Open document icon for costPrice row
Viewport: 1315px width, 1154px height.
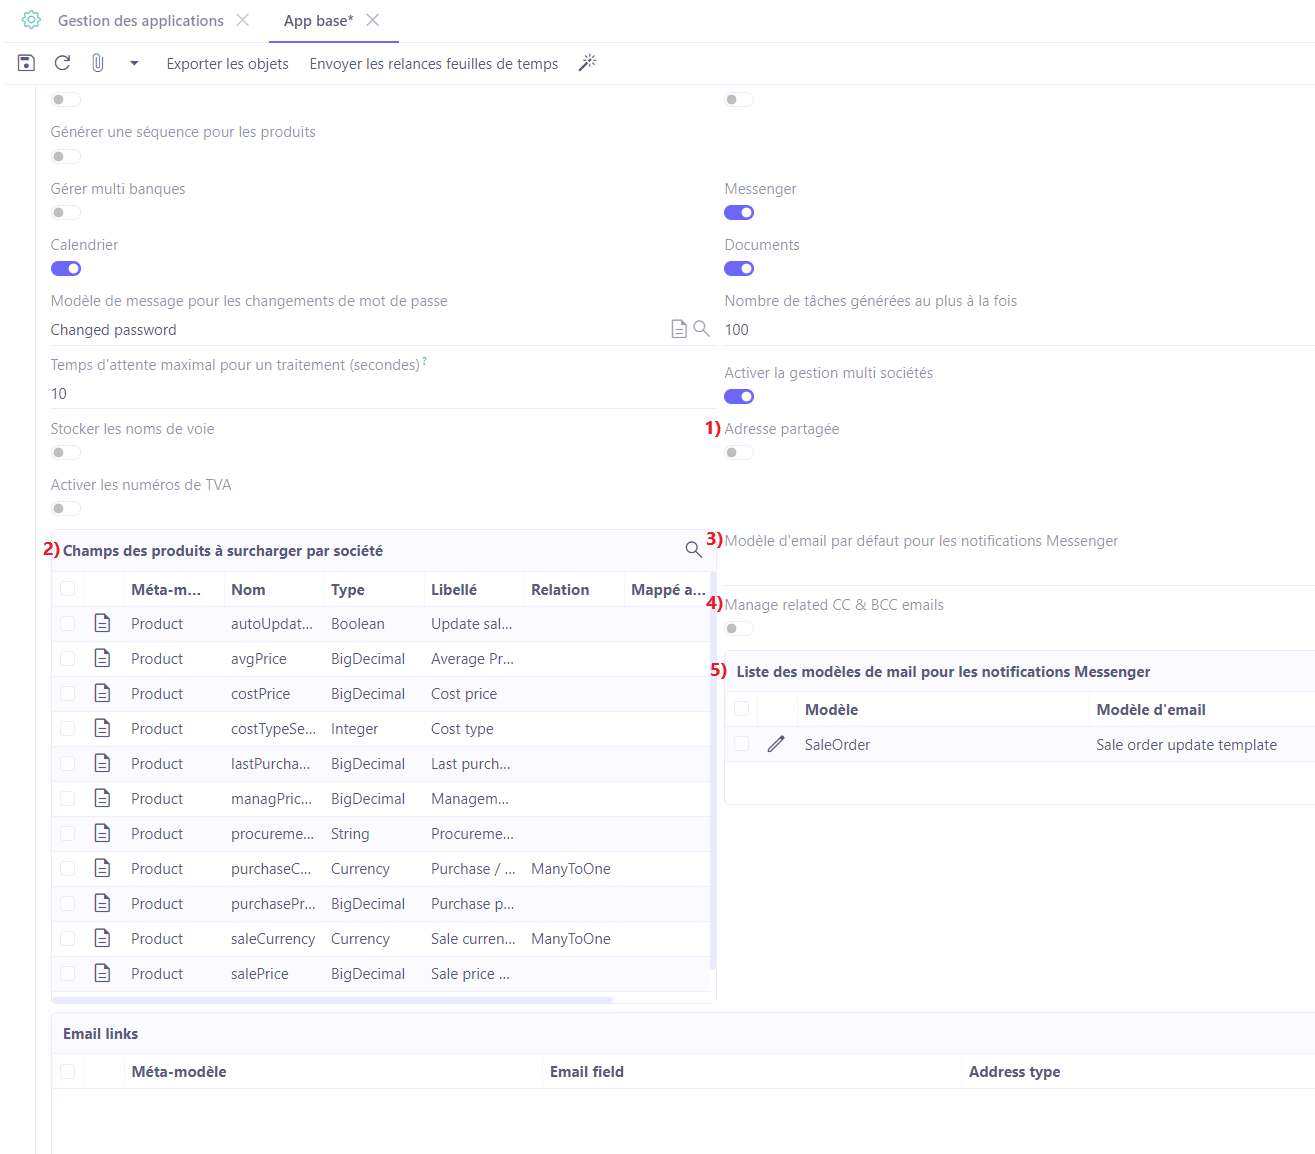tap(102, 693)
